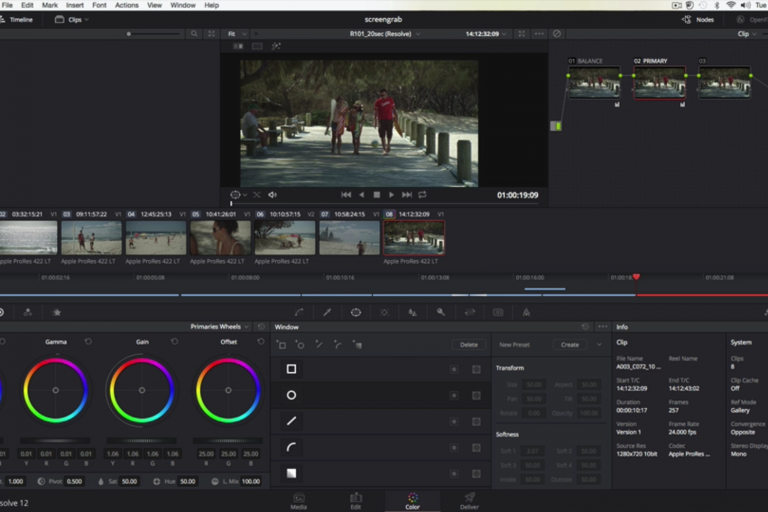Toggle mask mode for circle window

(476, 395)
